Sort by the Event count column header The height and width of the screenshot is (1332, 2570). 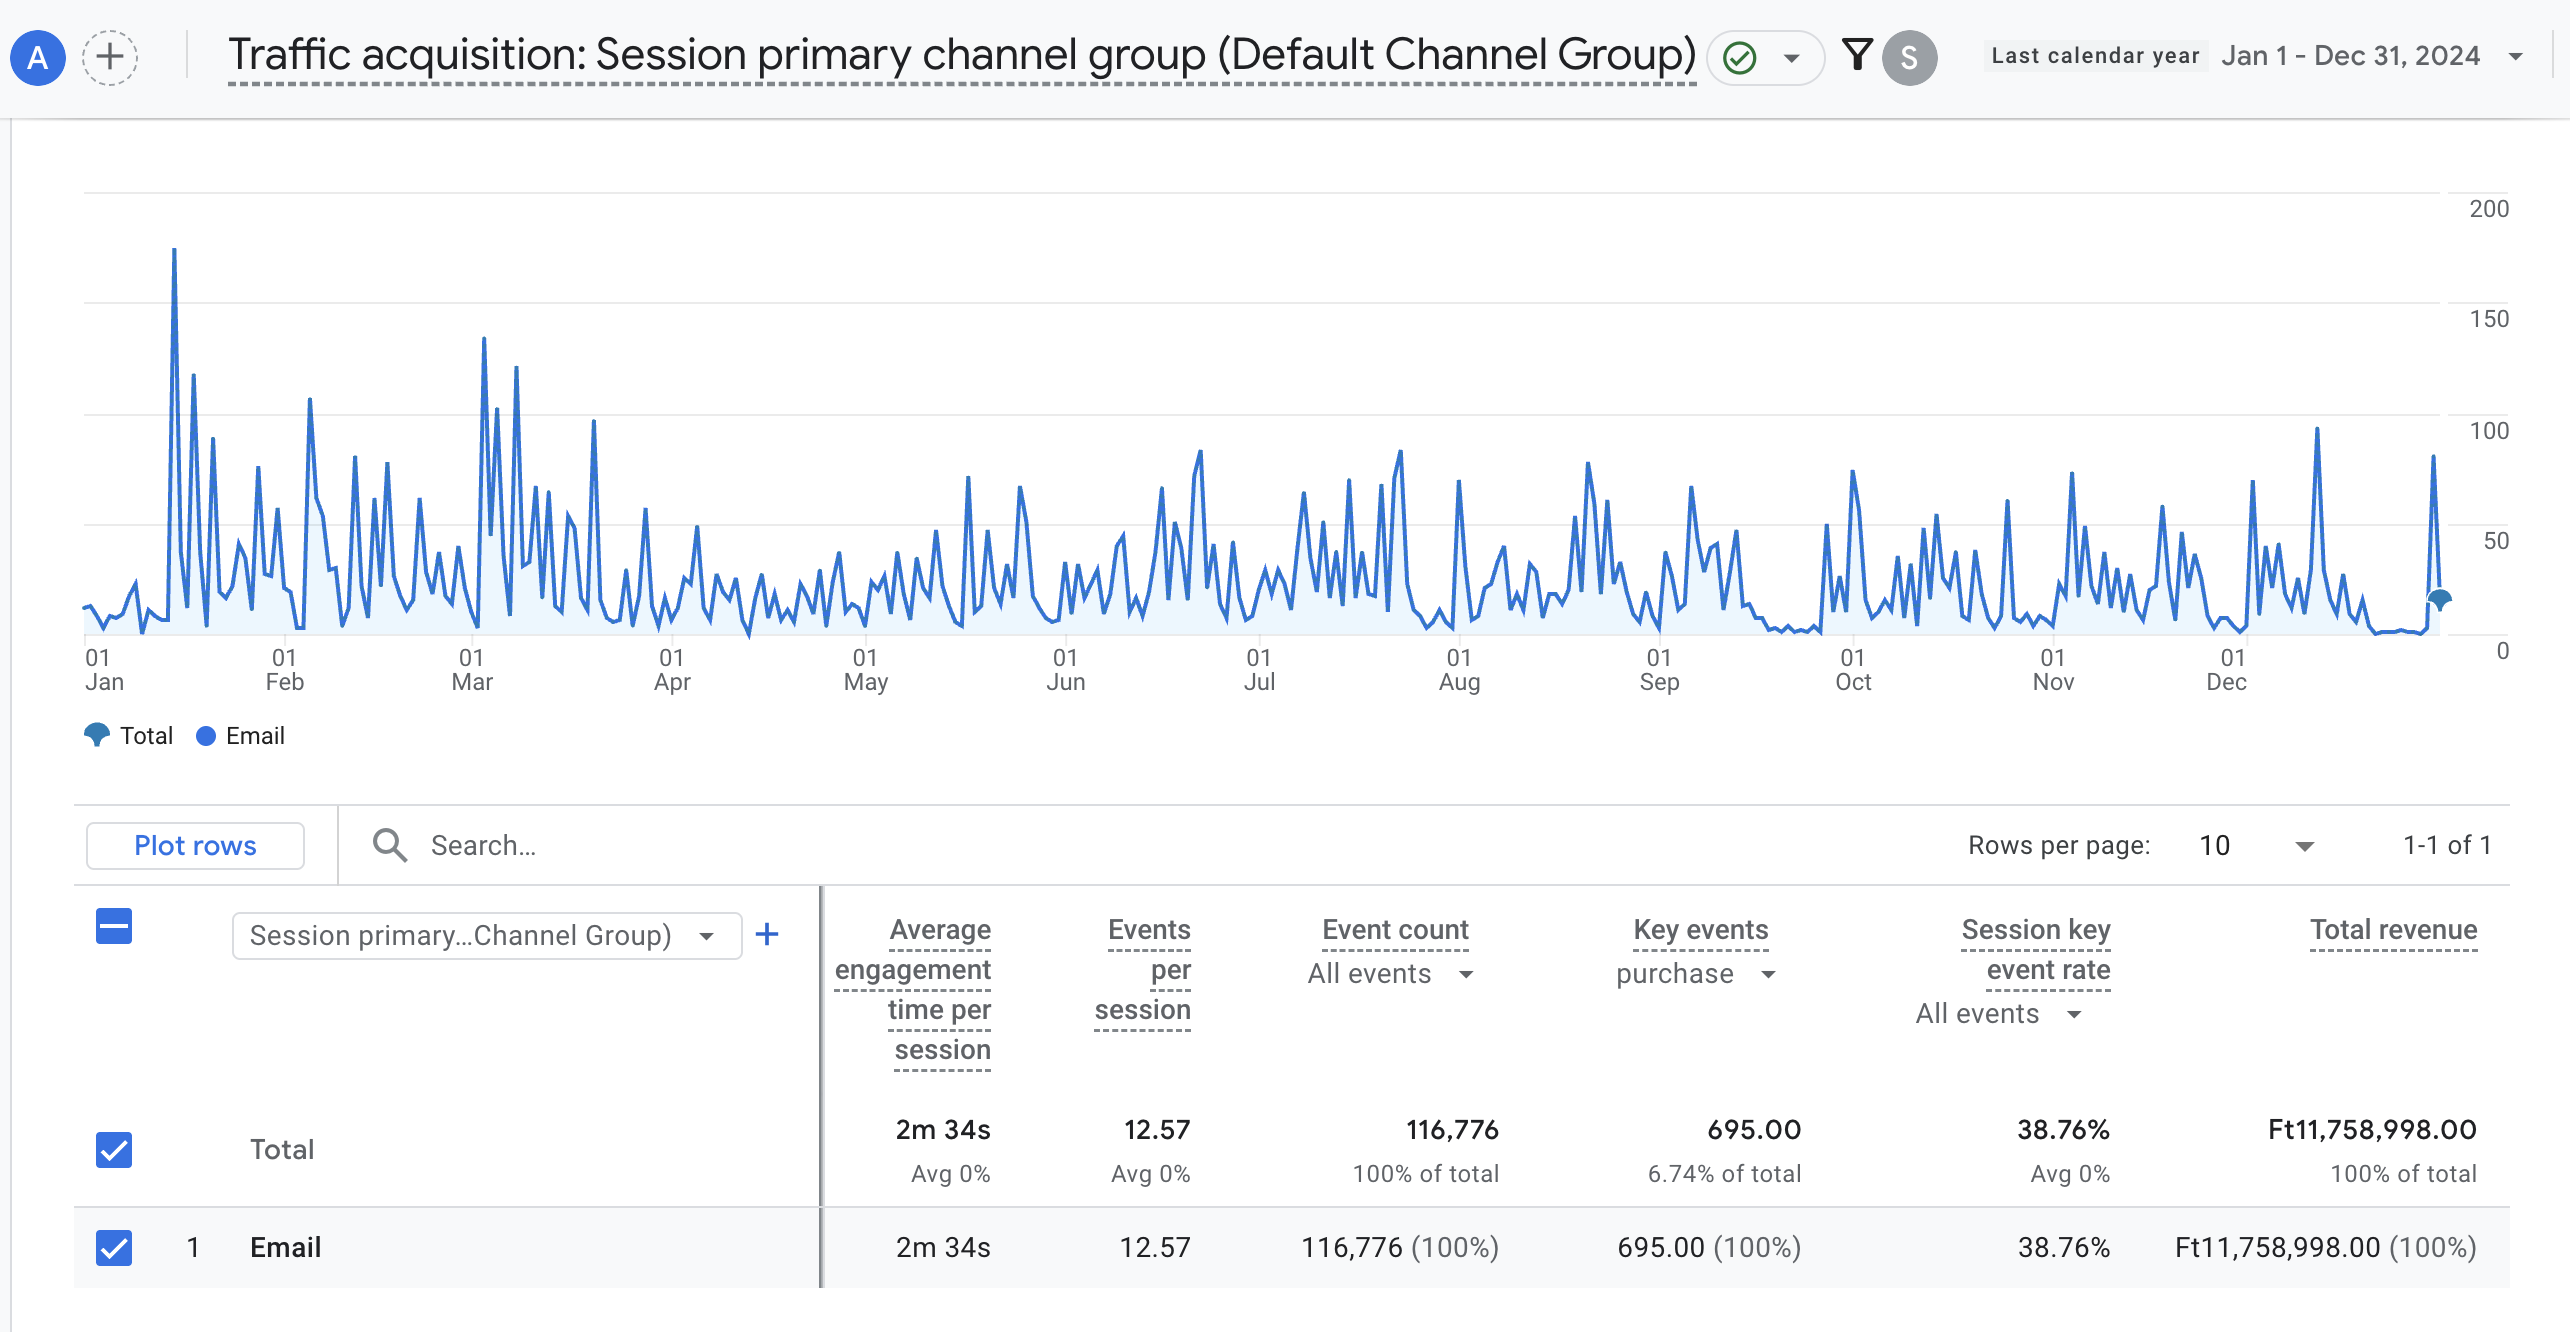click(1395, 930)
